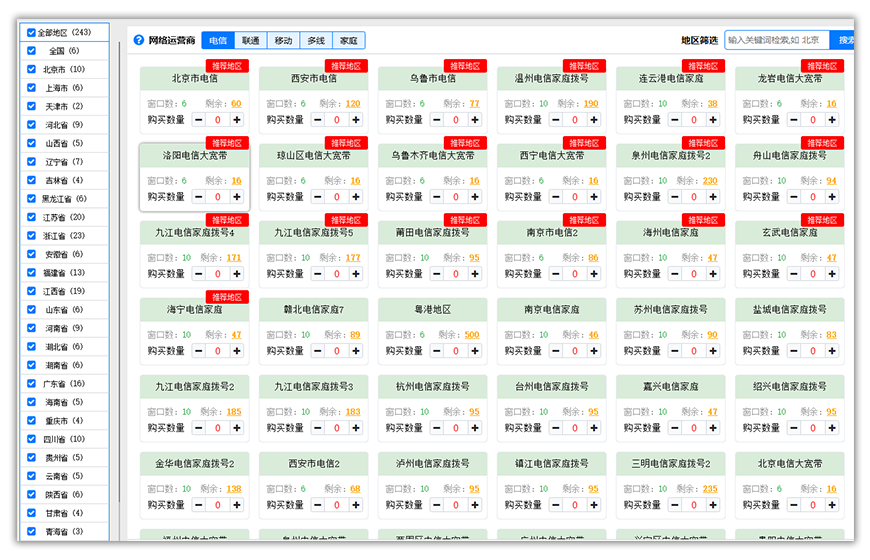870x560 pixels.
Task: Uncheck 广东省 (16) region
Action: pos(32,384)
